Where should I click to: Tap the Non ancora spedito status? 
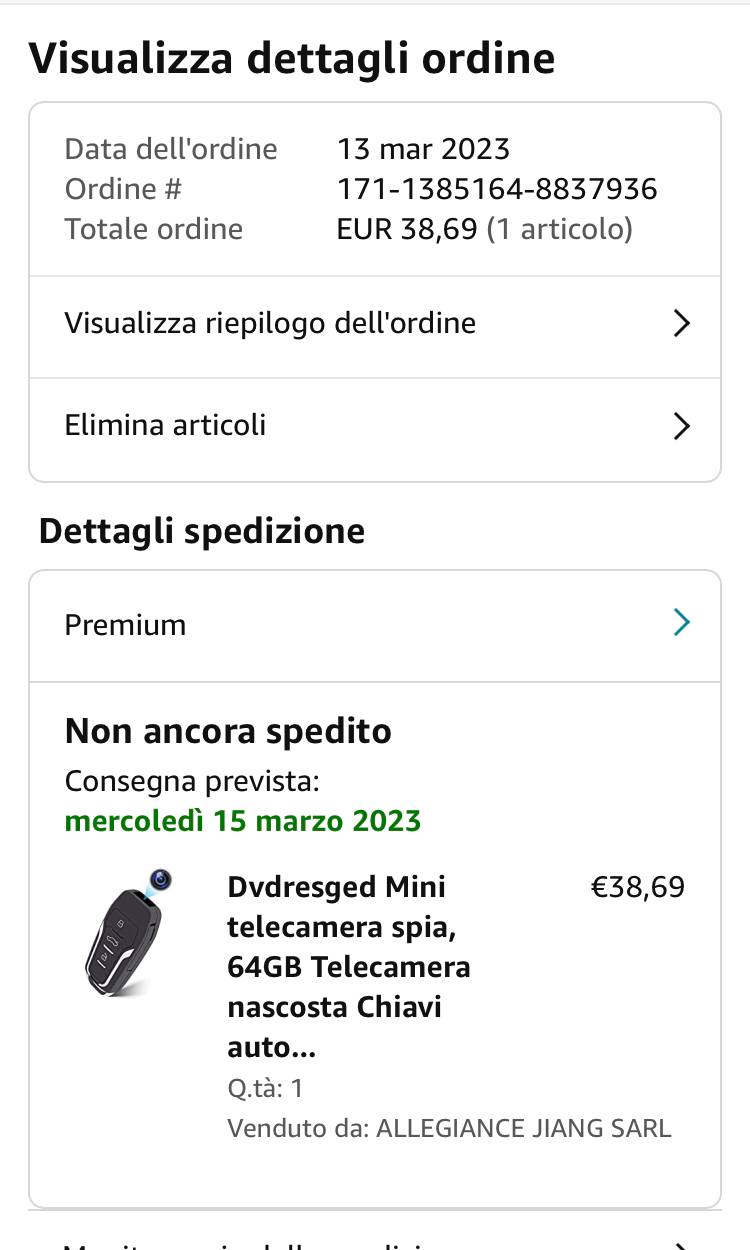click(x=228, y=731)
